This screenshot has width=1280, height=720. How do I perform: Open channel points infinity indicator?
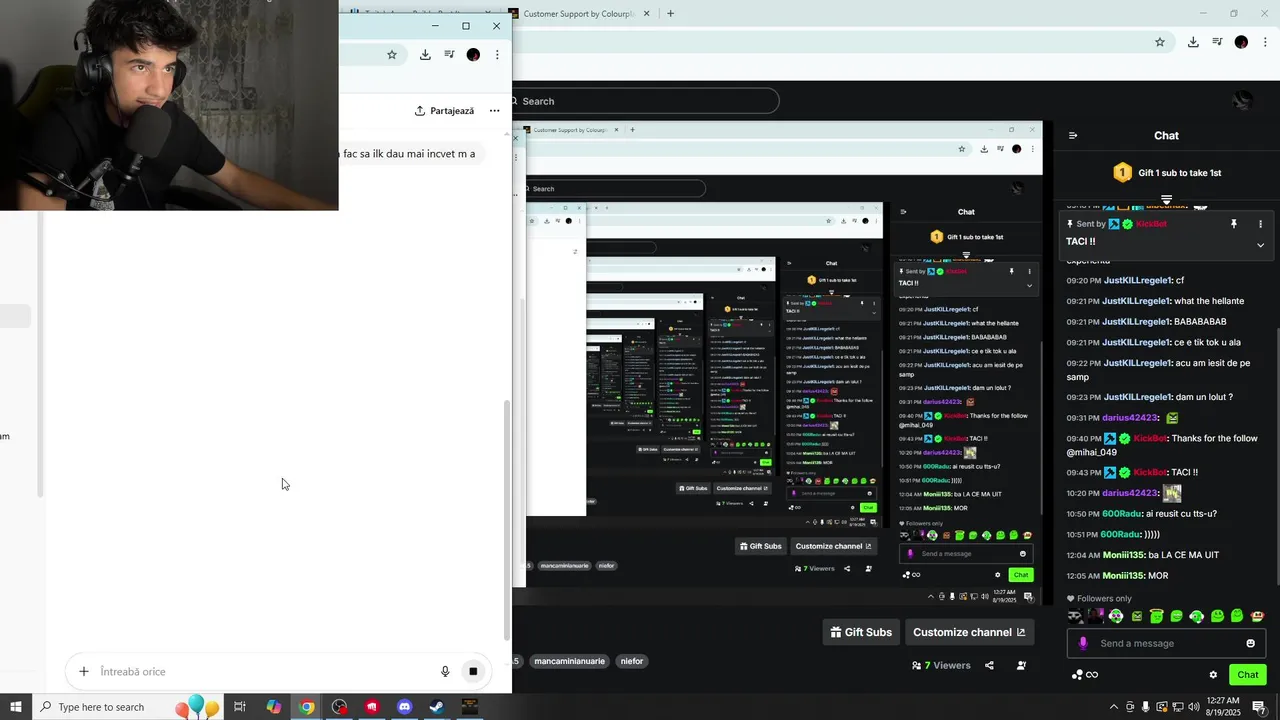(x=1085, y=675)
